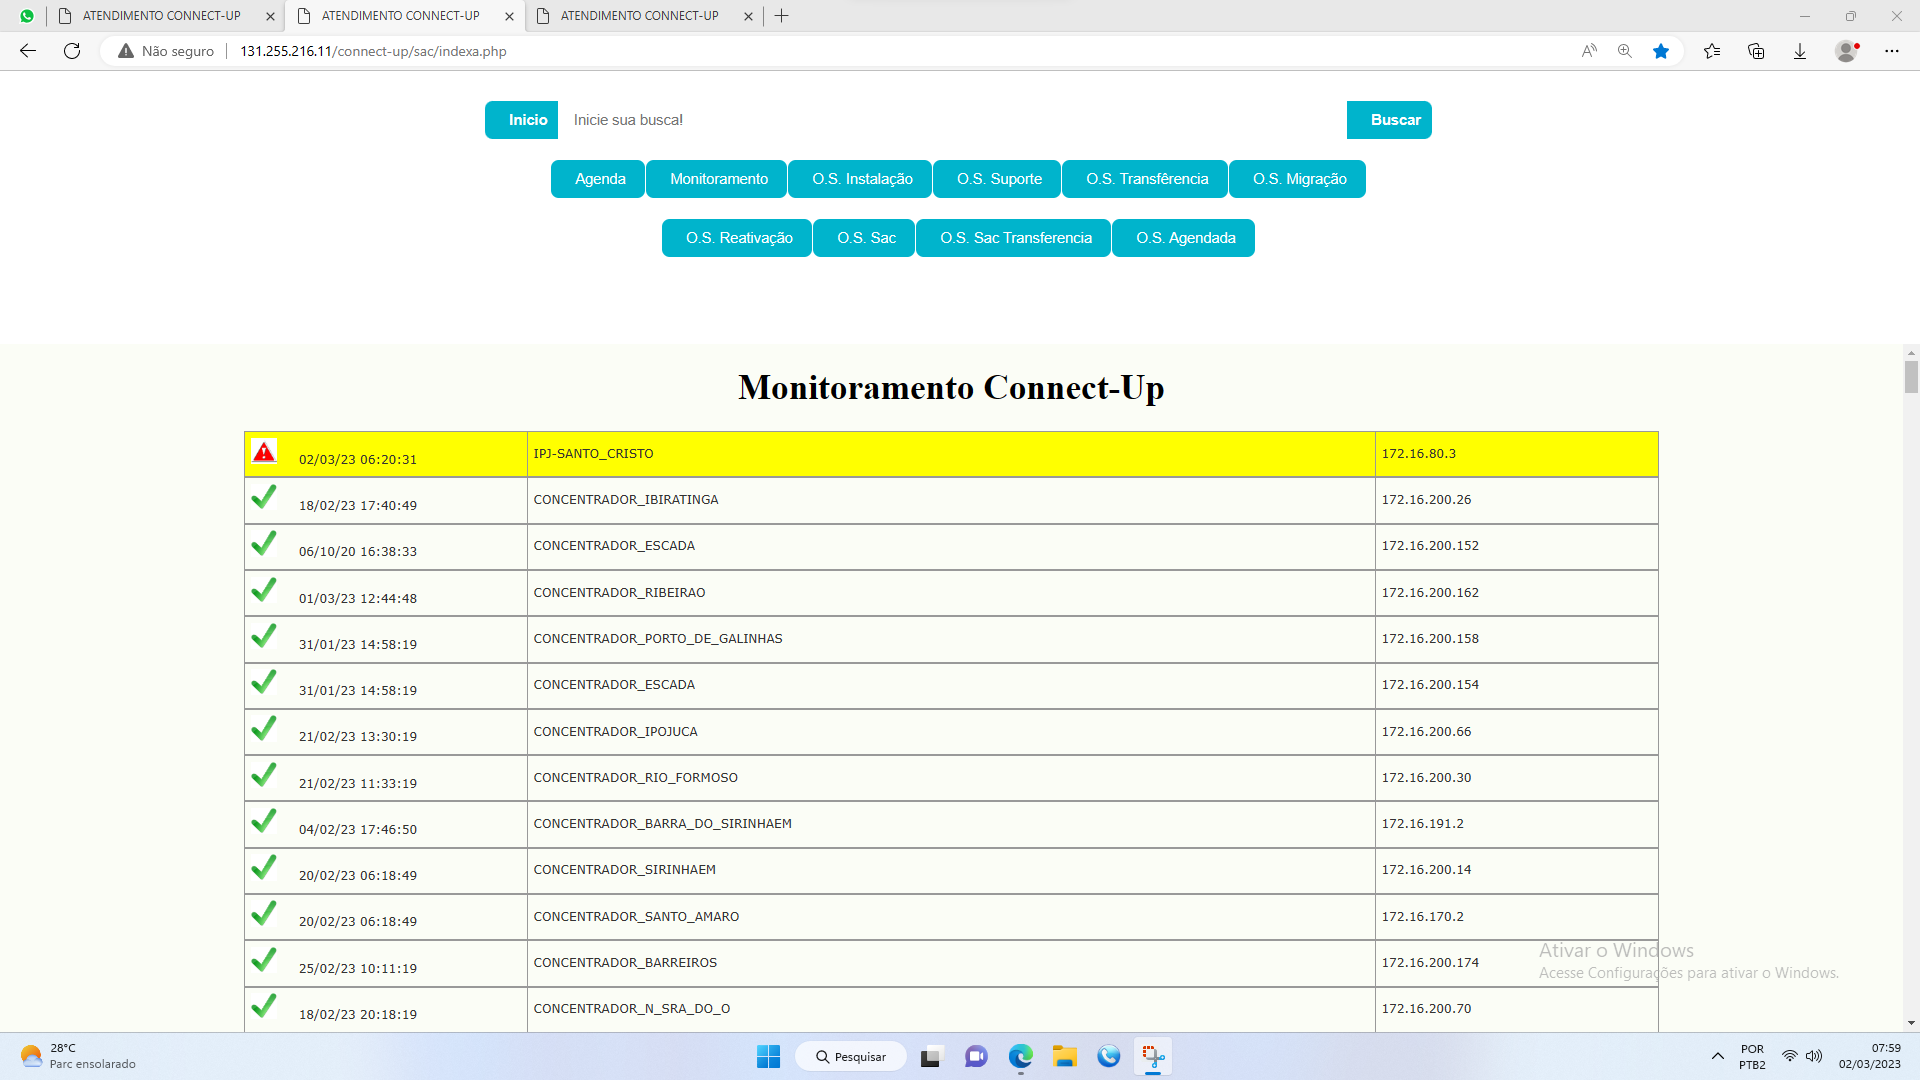Click the green checkmark beside CONCENTRADOR_RIO_FORMOSO

(x=264, y=775)
